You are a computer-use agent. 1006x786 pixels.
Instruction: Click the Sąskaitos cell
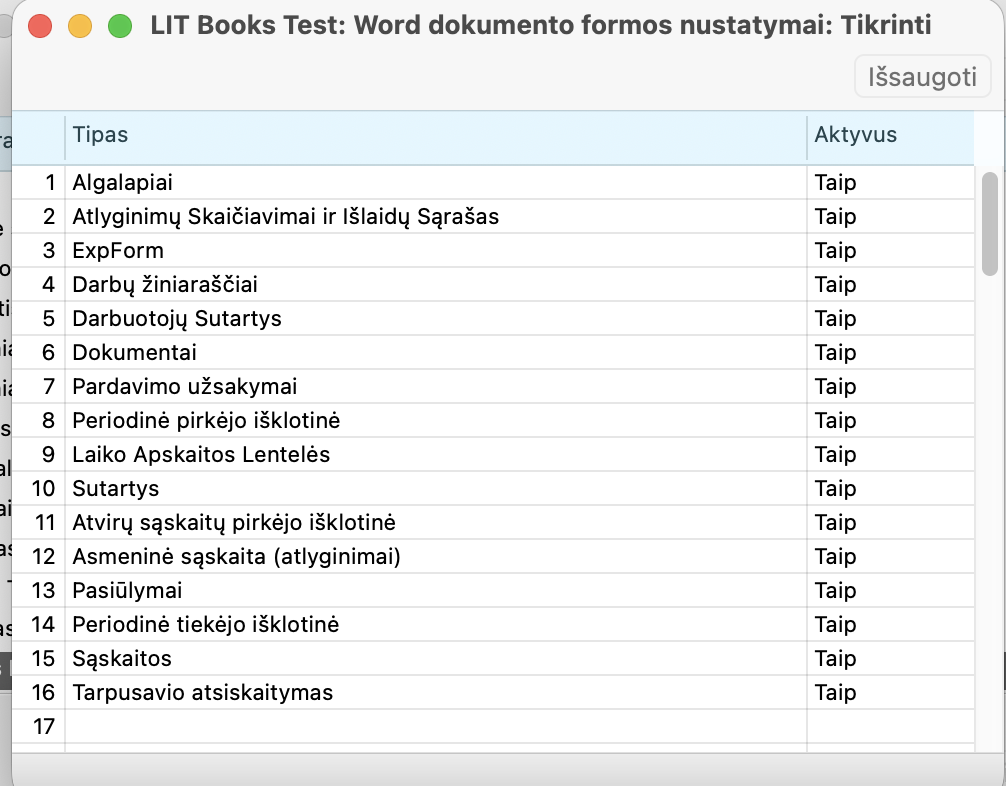coord(436,659)
